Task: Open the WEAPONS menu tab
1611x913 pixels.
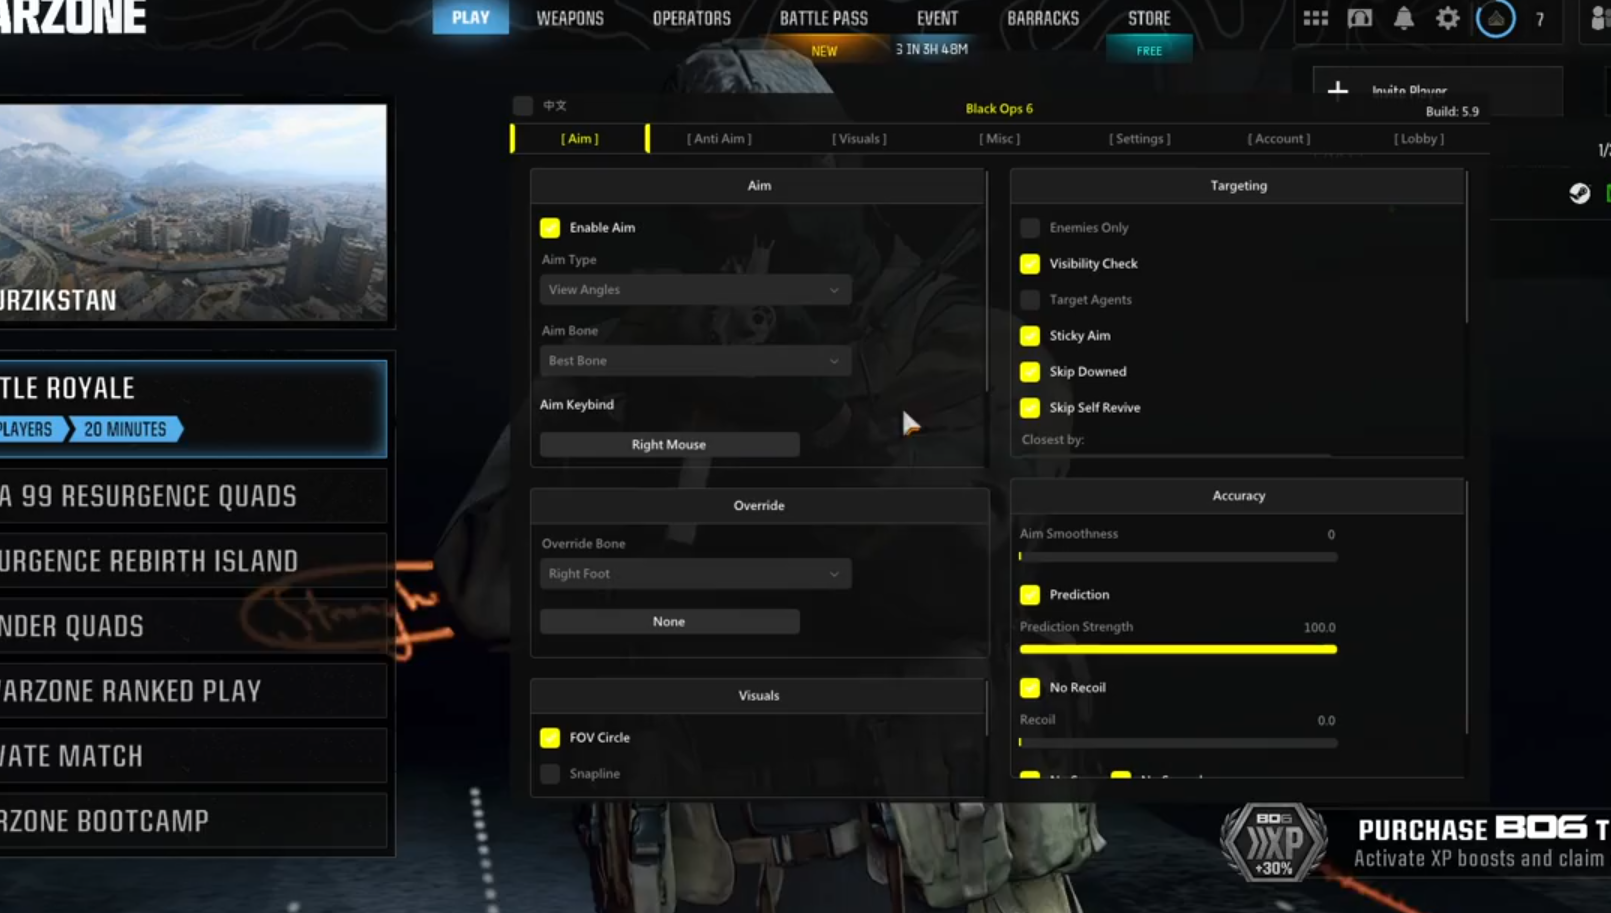Action: [x=570, y=18]
